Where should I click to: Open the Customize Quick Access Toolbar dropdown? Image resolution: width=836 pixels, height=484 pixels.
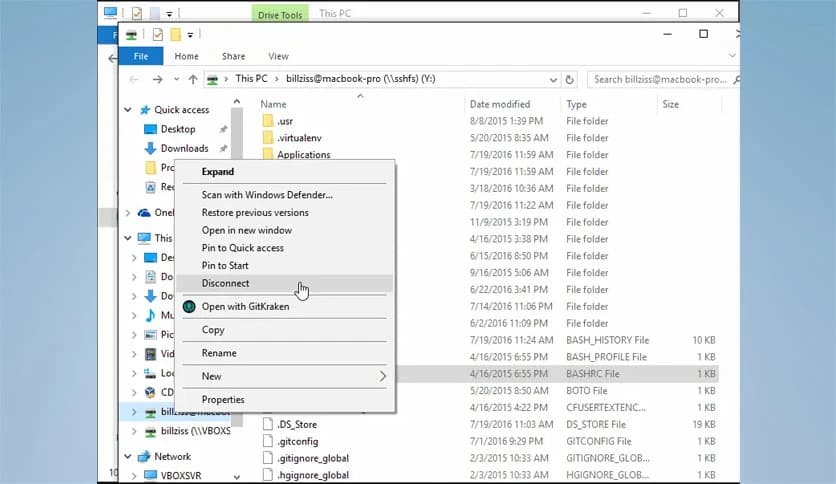190,35
